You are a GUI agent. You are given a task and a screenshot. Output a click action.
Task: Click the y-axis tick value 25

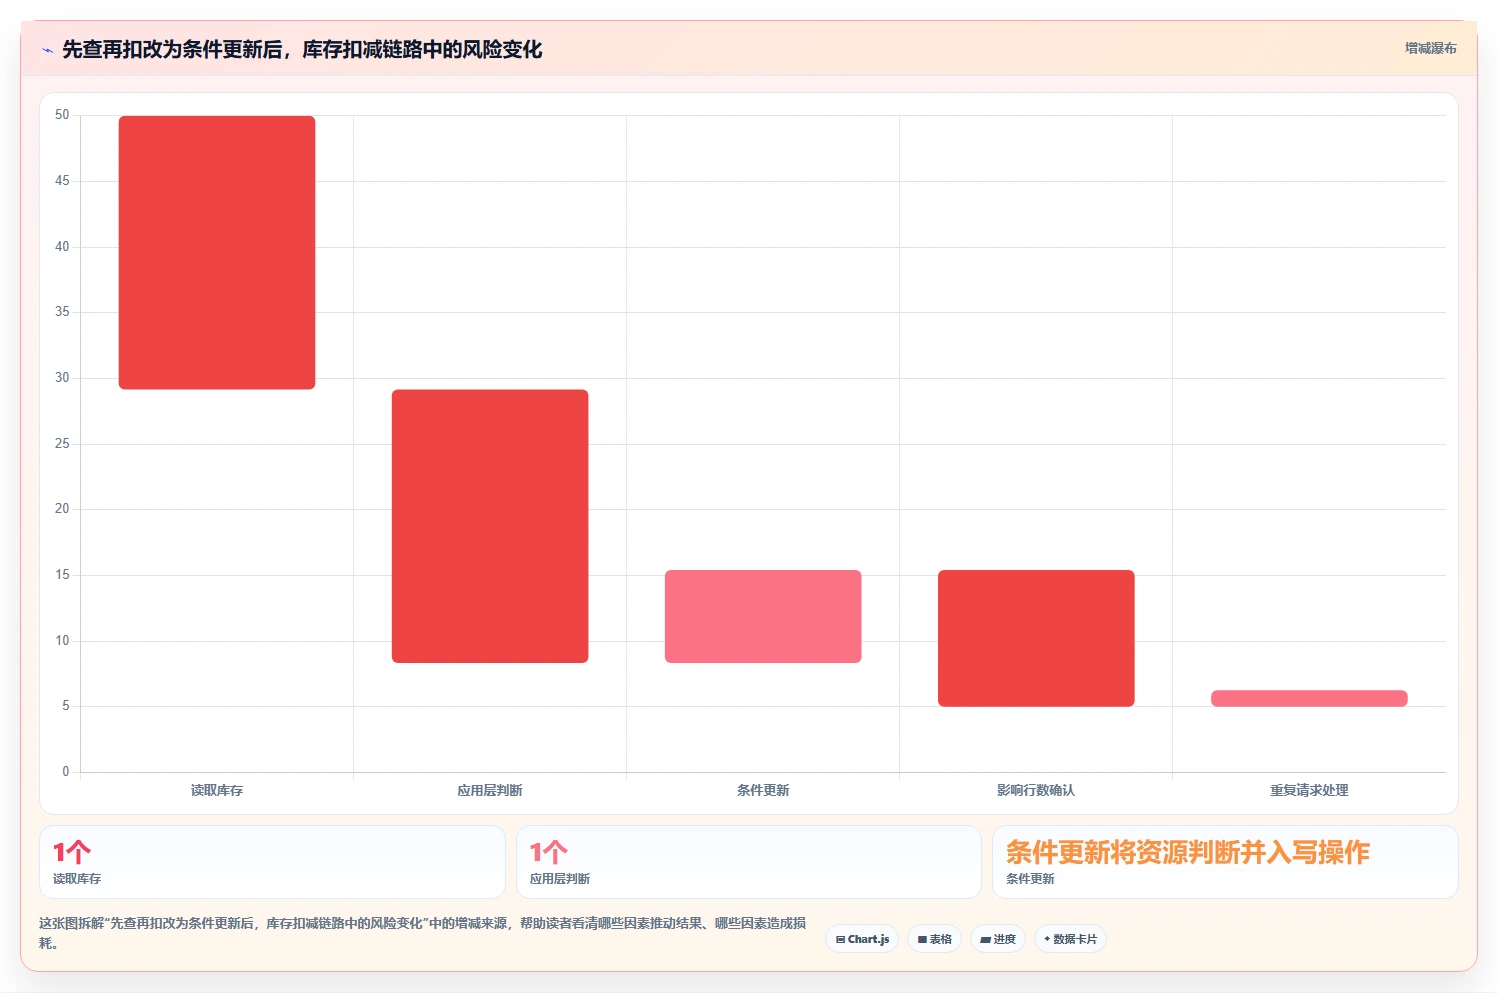pos(62,443)
